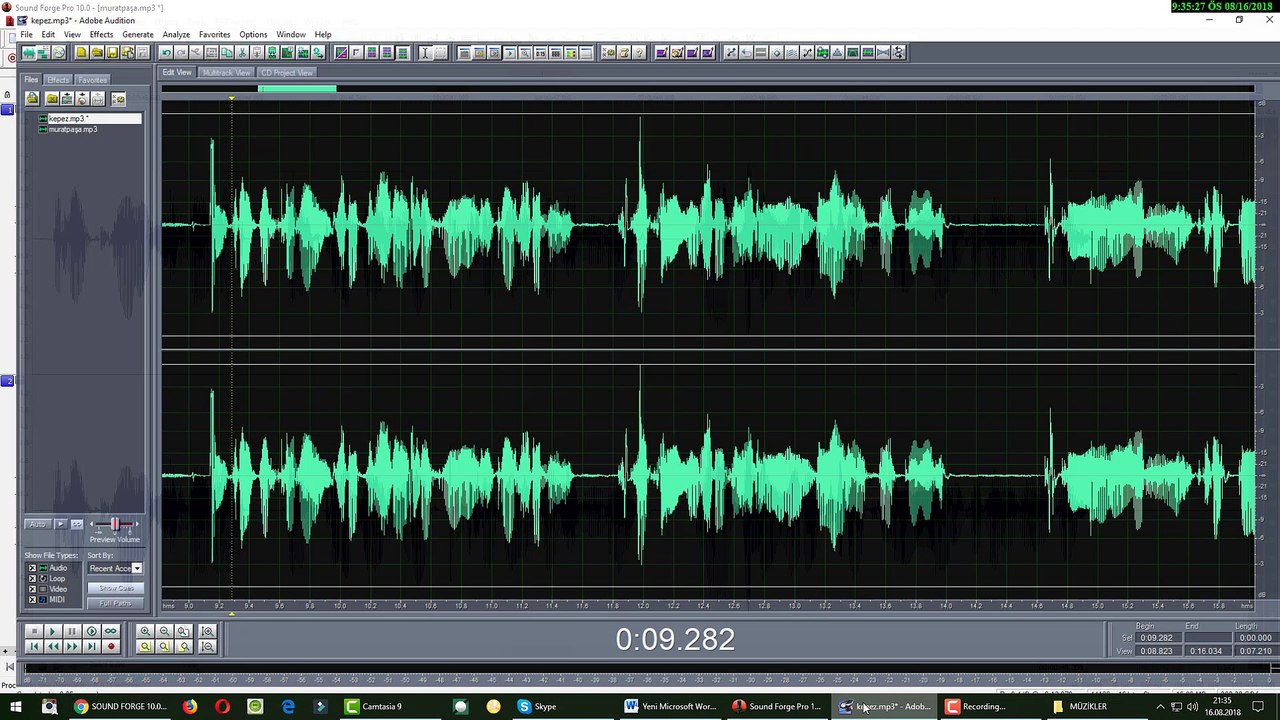
Task: Open the Analyze menu
Action: click(x=176, y=34)
